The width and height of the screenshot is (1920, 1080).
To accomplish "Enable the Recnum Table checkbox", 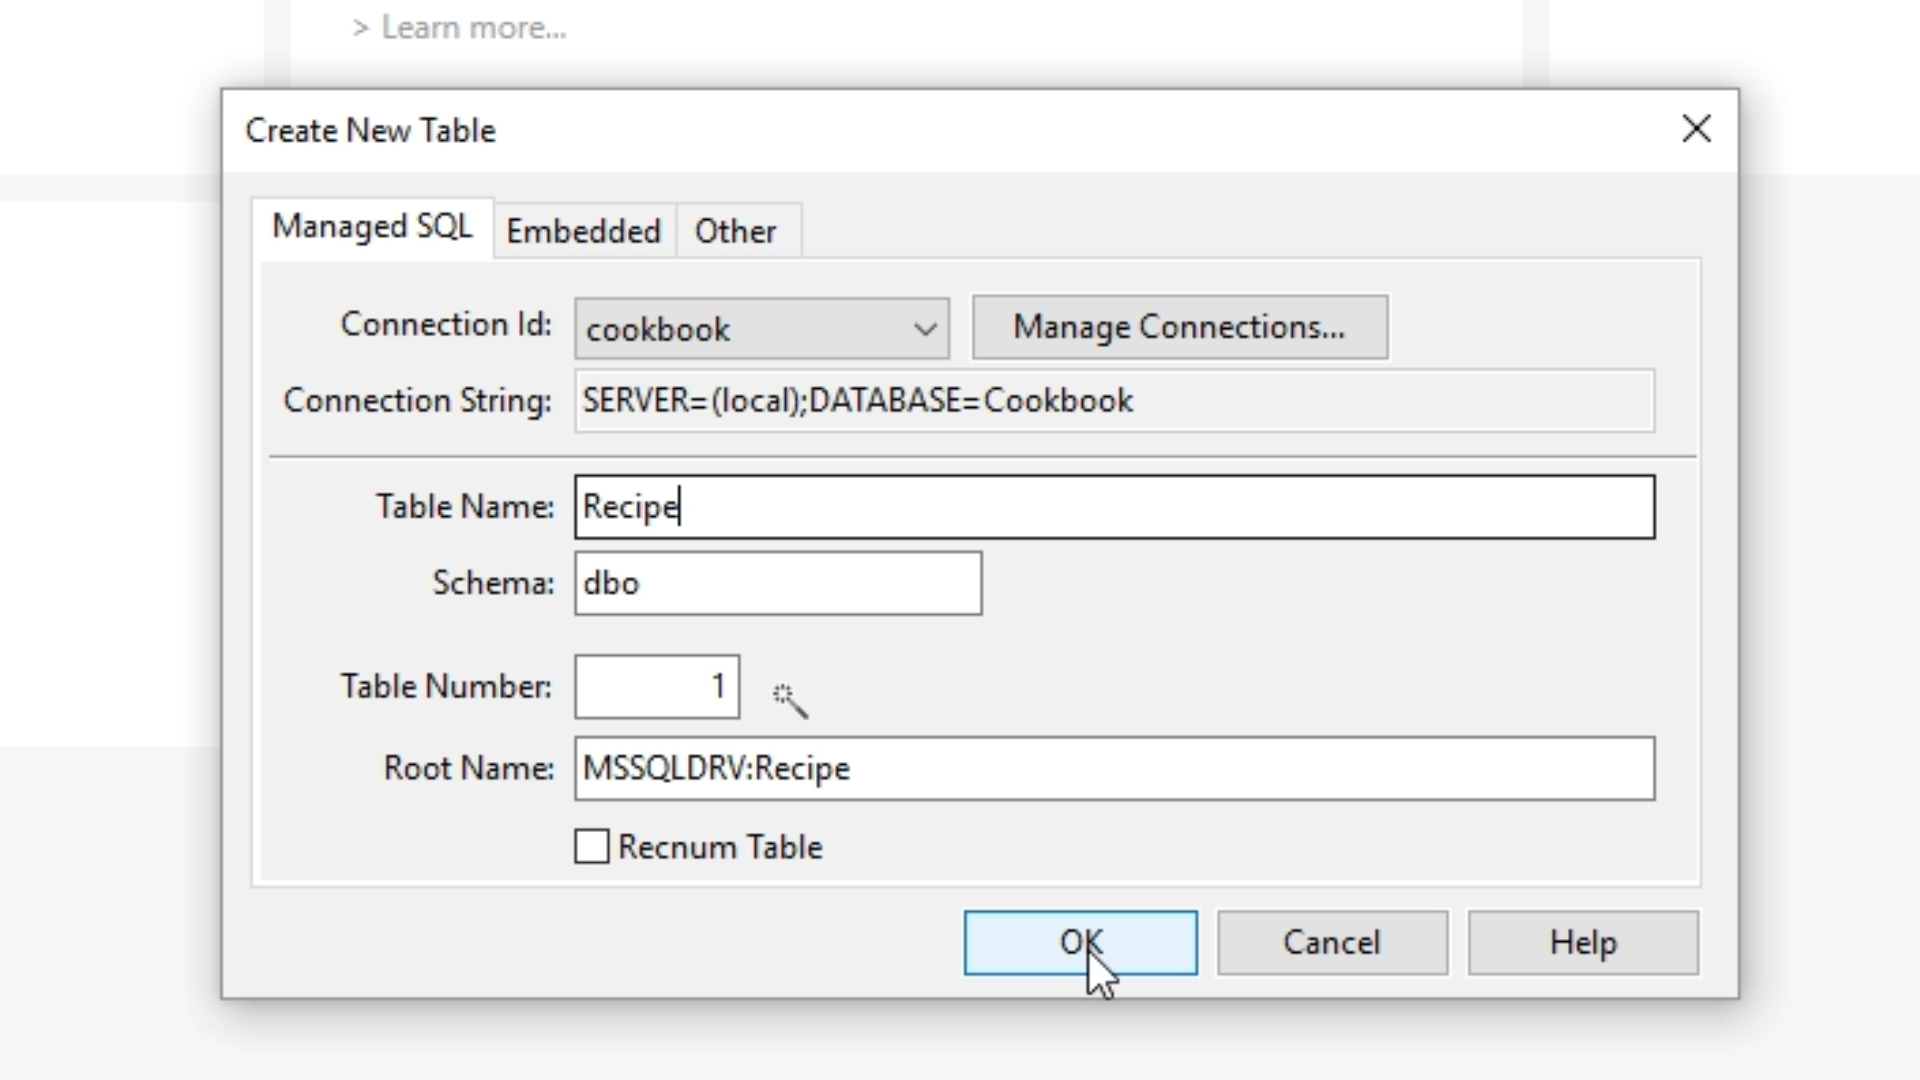I will [x=592, y=847].
